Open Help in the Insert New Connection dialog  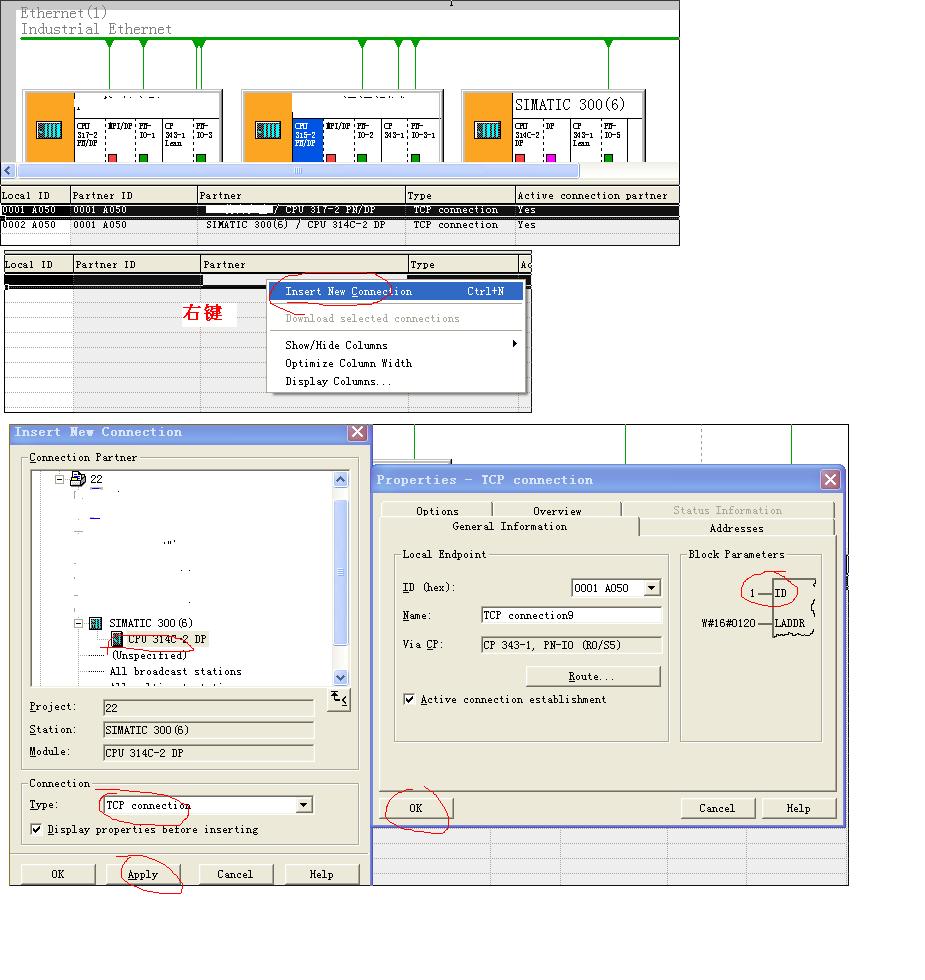point(322,874)
